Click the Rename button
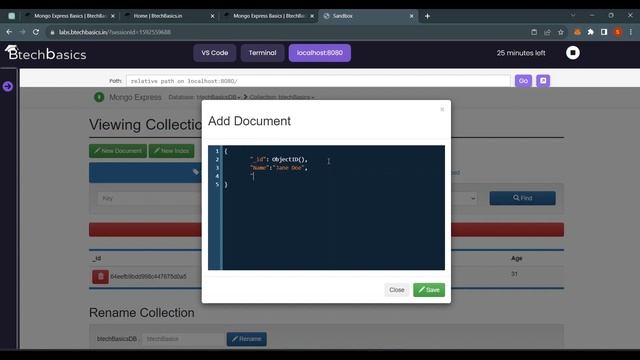Viewport: 640px width, 360px height. click(x=247, y=339)
